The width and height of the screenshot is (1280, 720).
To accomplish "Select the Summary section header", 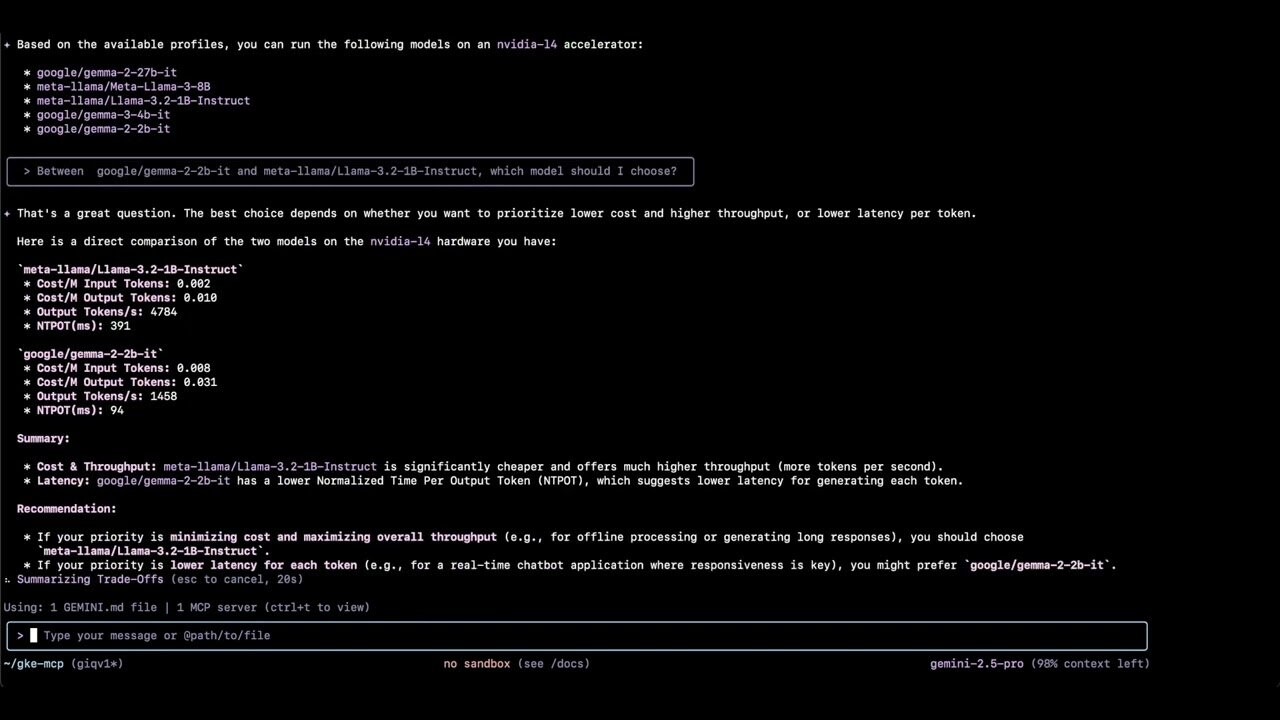I will (x=42, y=438).
